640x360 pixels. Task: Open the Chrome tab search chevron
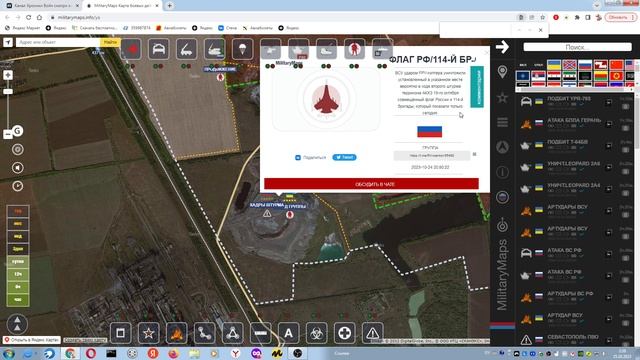[x=597, y=5]
